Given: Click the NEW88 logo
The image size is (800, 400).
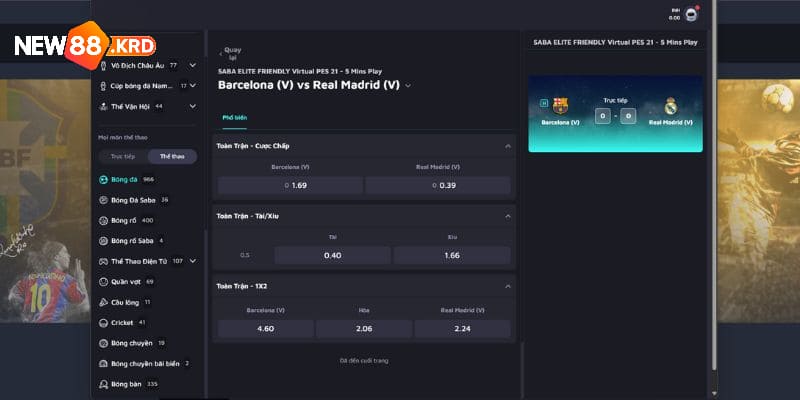Looking at the screenshot, I should tap(85, 45).
